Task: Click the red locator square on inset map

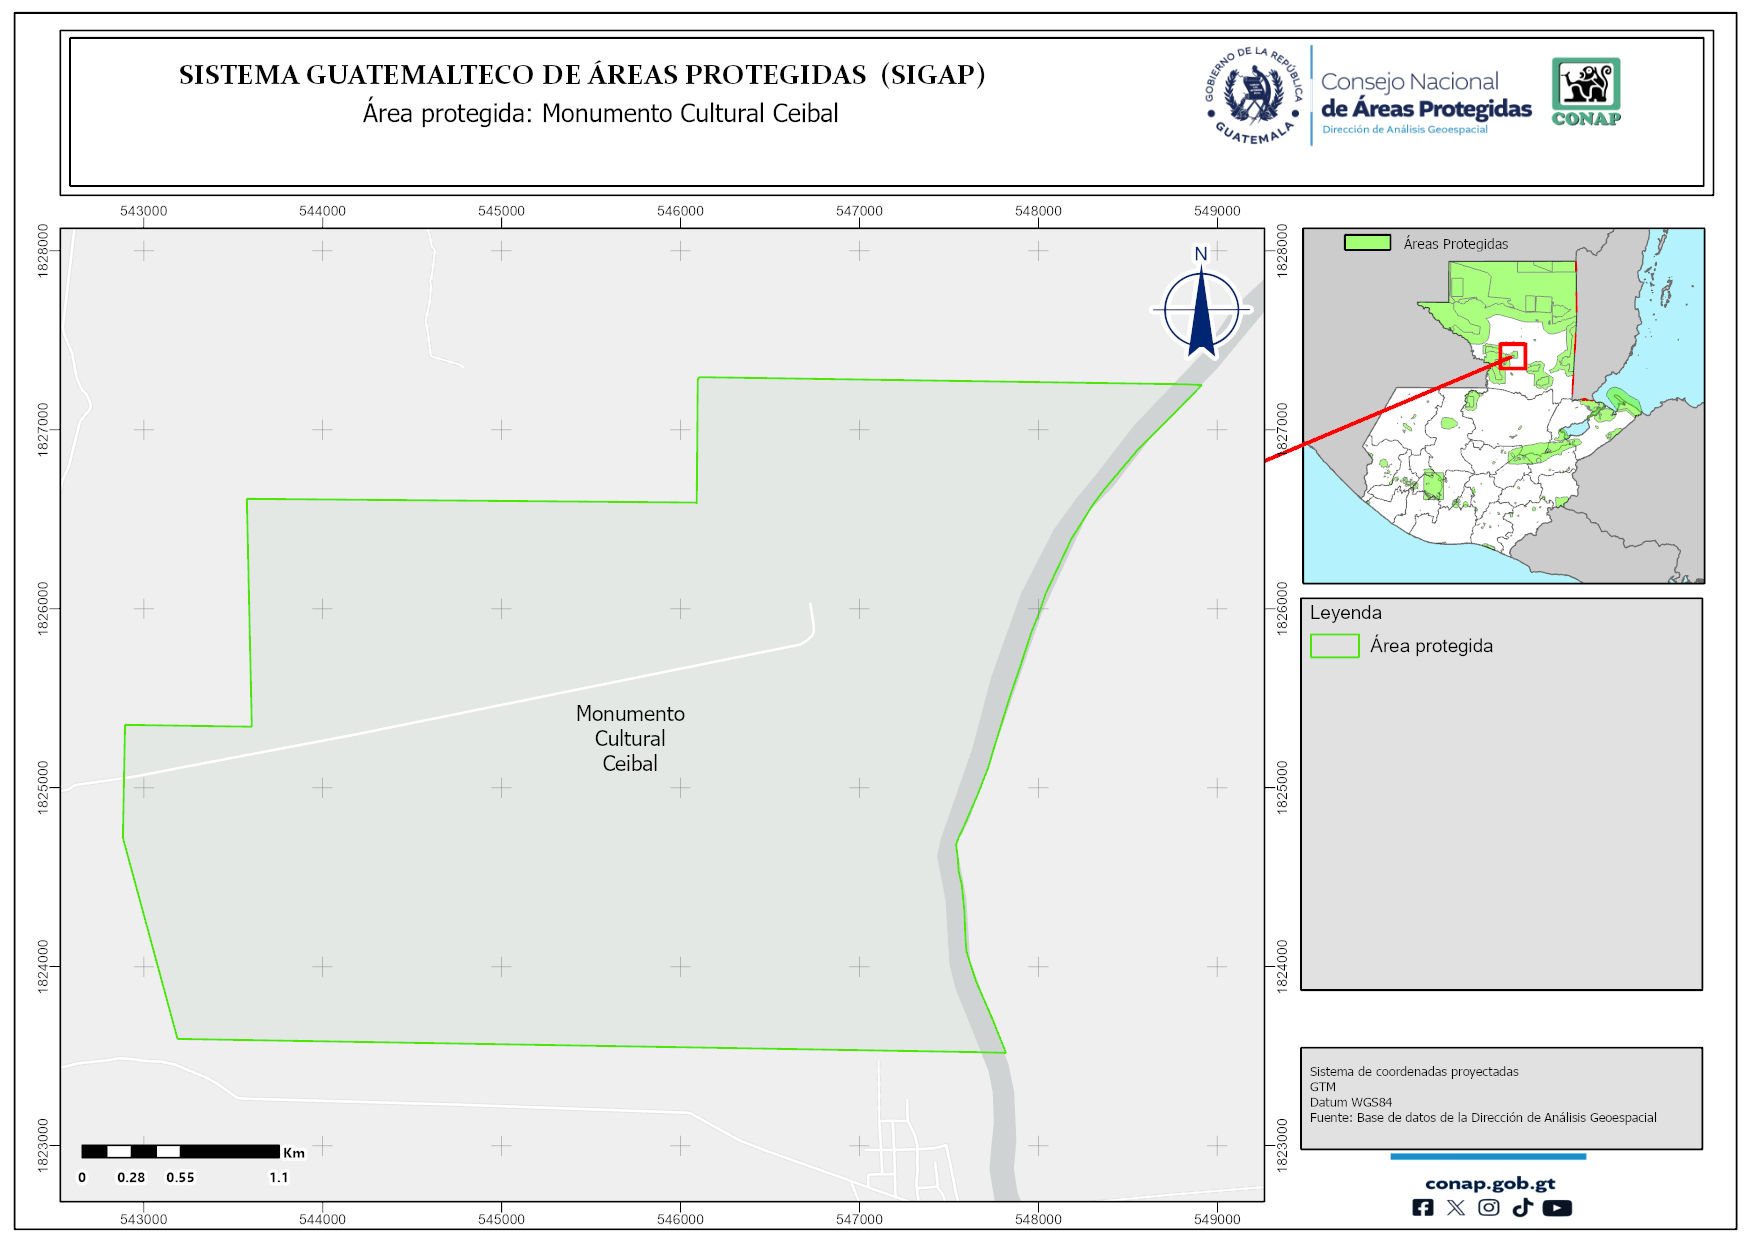Action: (1513, 356)
